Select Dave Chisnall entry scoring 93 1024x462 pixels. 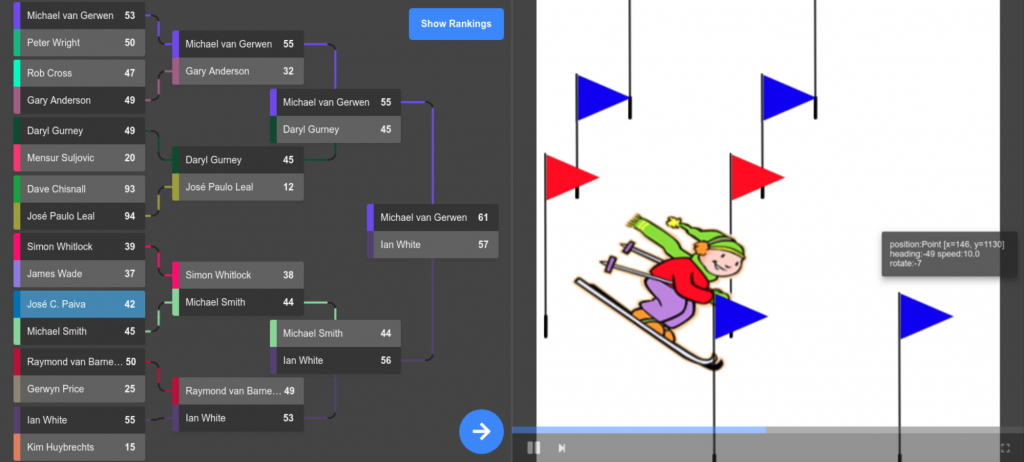coord(79,189)
